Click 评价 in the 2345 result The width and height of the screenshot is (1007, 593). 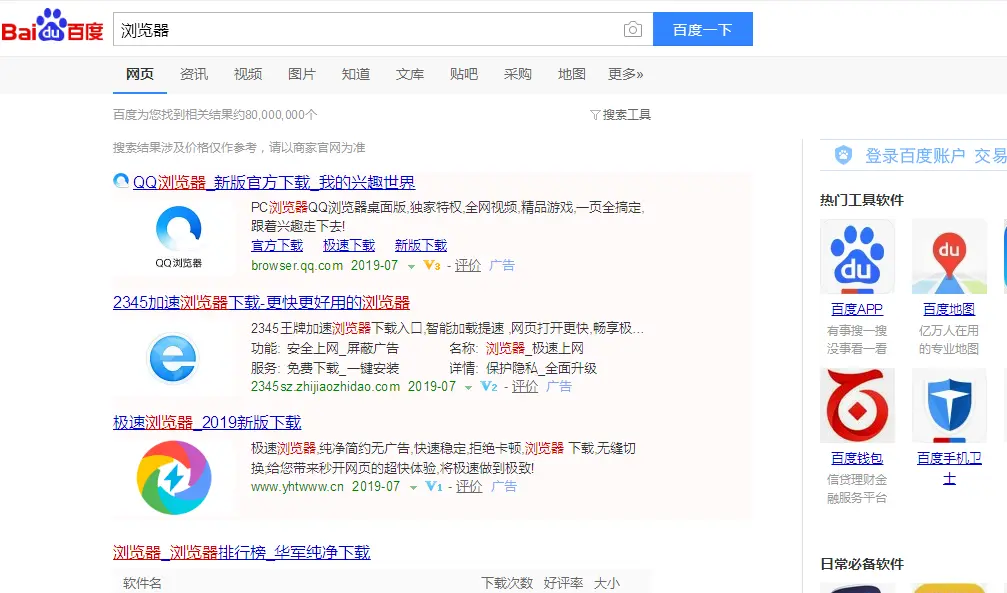[525, 387]
